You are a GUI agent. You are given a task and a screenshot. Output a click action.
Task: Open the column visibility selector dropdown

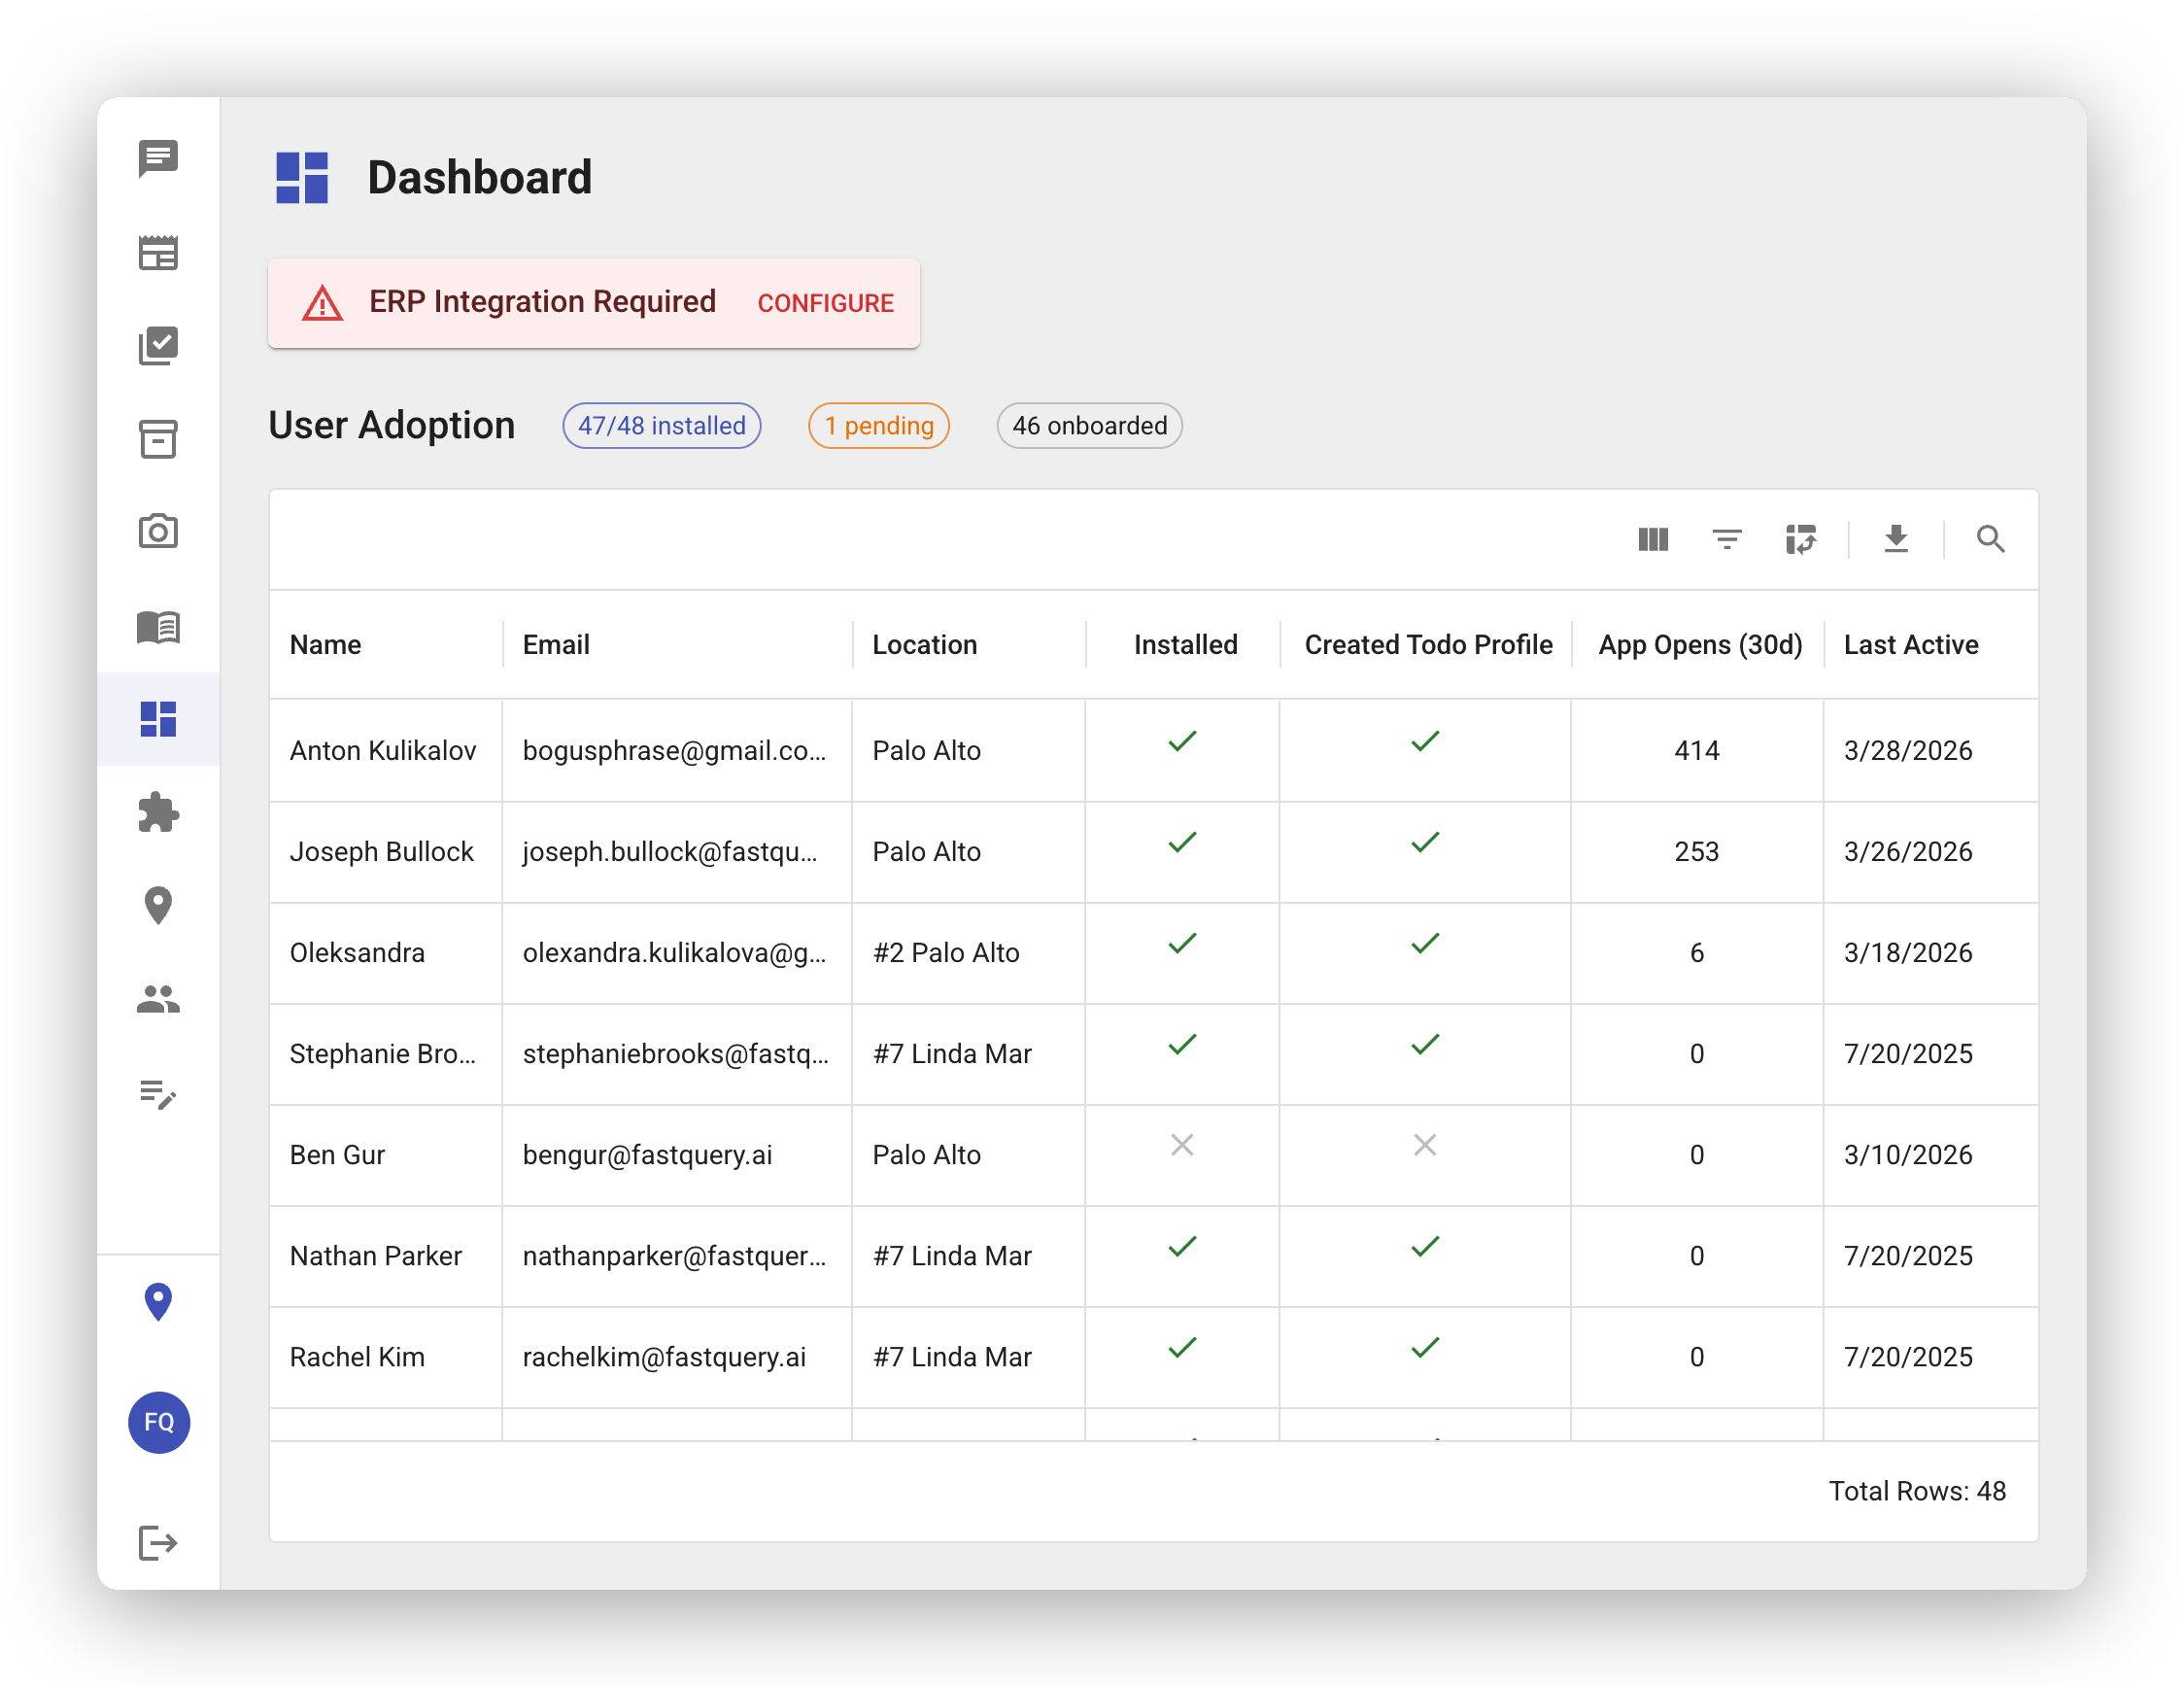(1652, 539)
